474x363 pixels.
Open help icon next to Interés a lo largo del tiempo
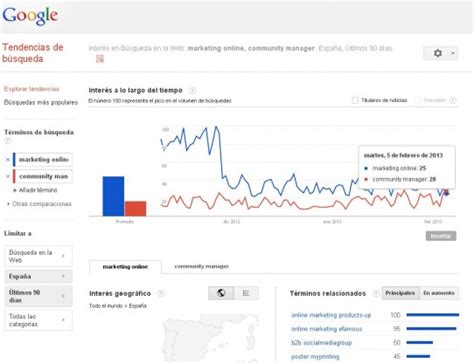192,90
